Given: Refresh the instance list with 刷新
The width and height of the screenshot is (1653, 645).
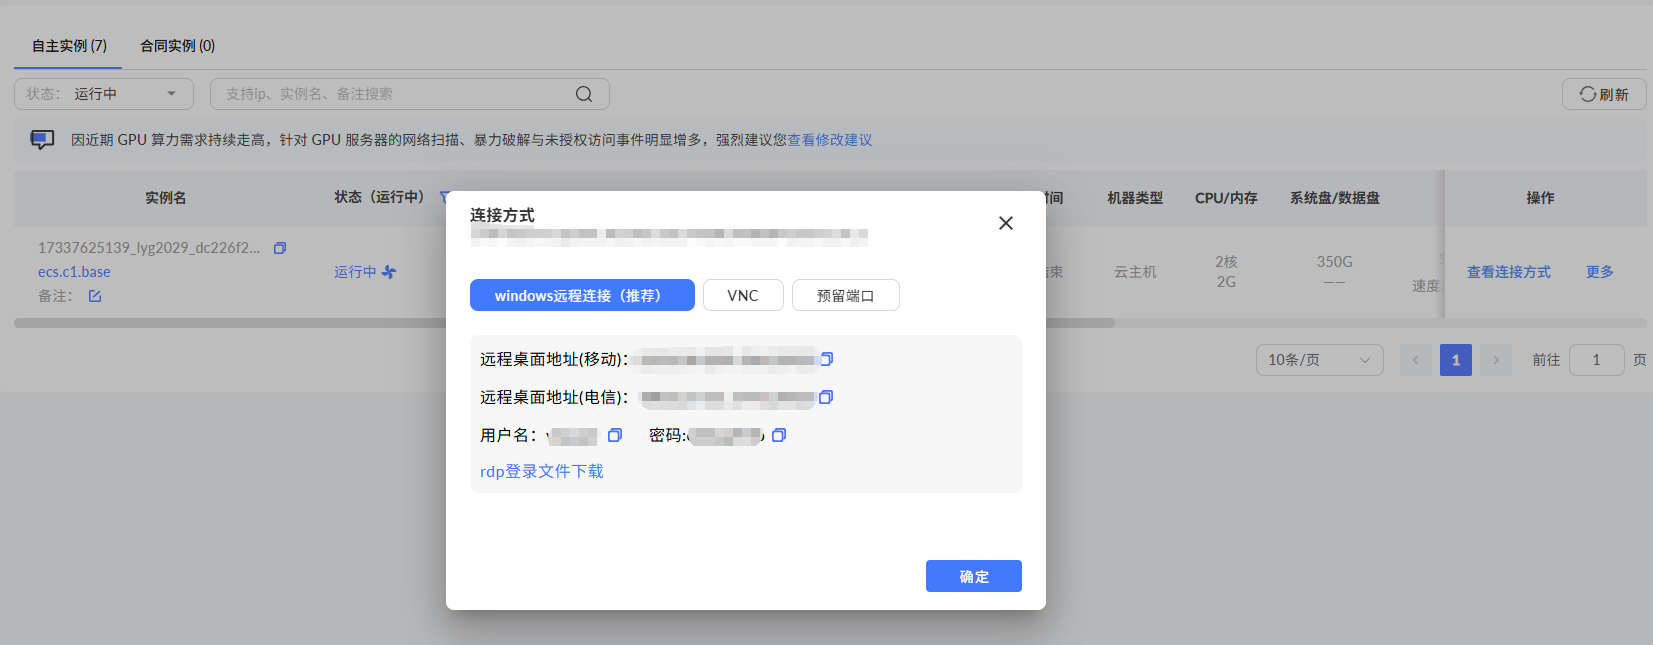Looking at the screenshot, I should pos(1604,94).
